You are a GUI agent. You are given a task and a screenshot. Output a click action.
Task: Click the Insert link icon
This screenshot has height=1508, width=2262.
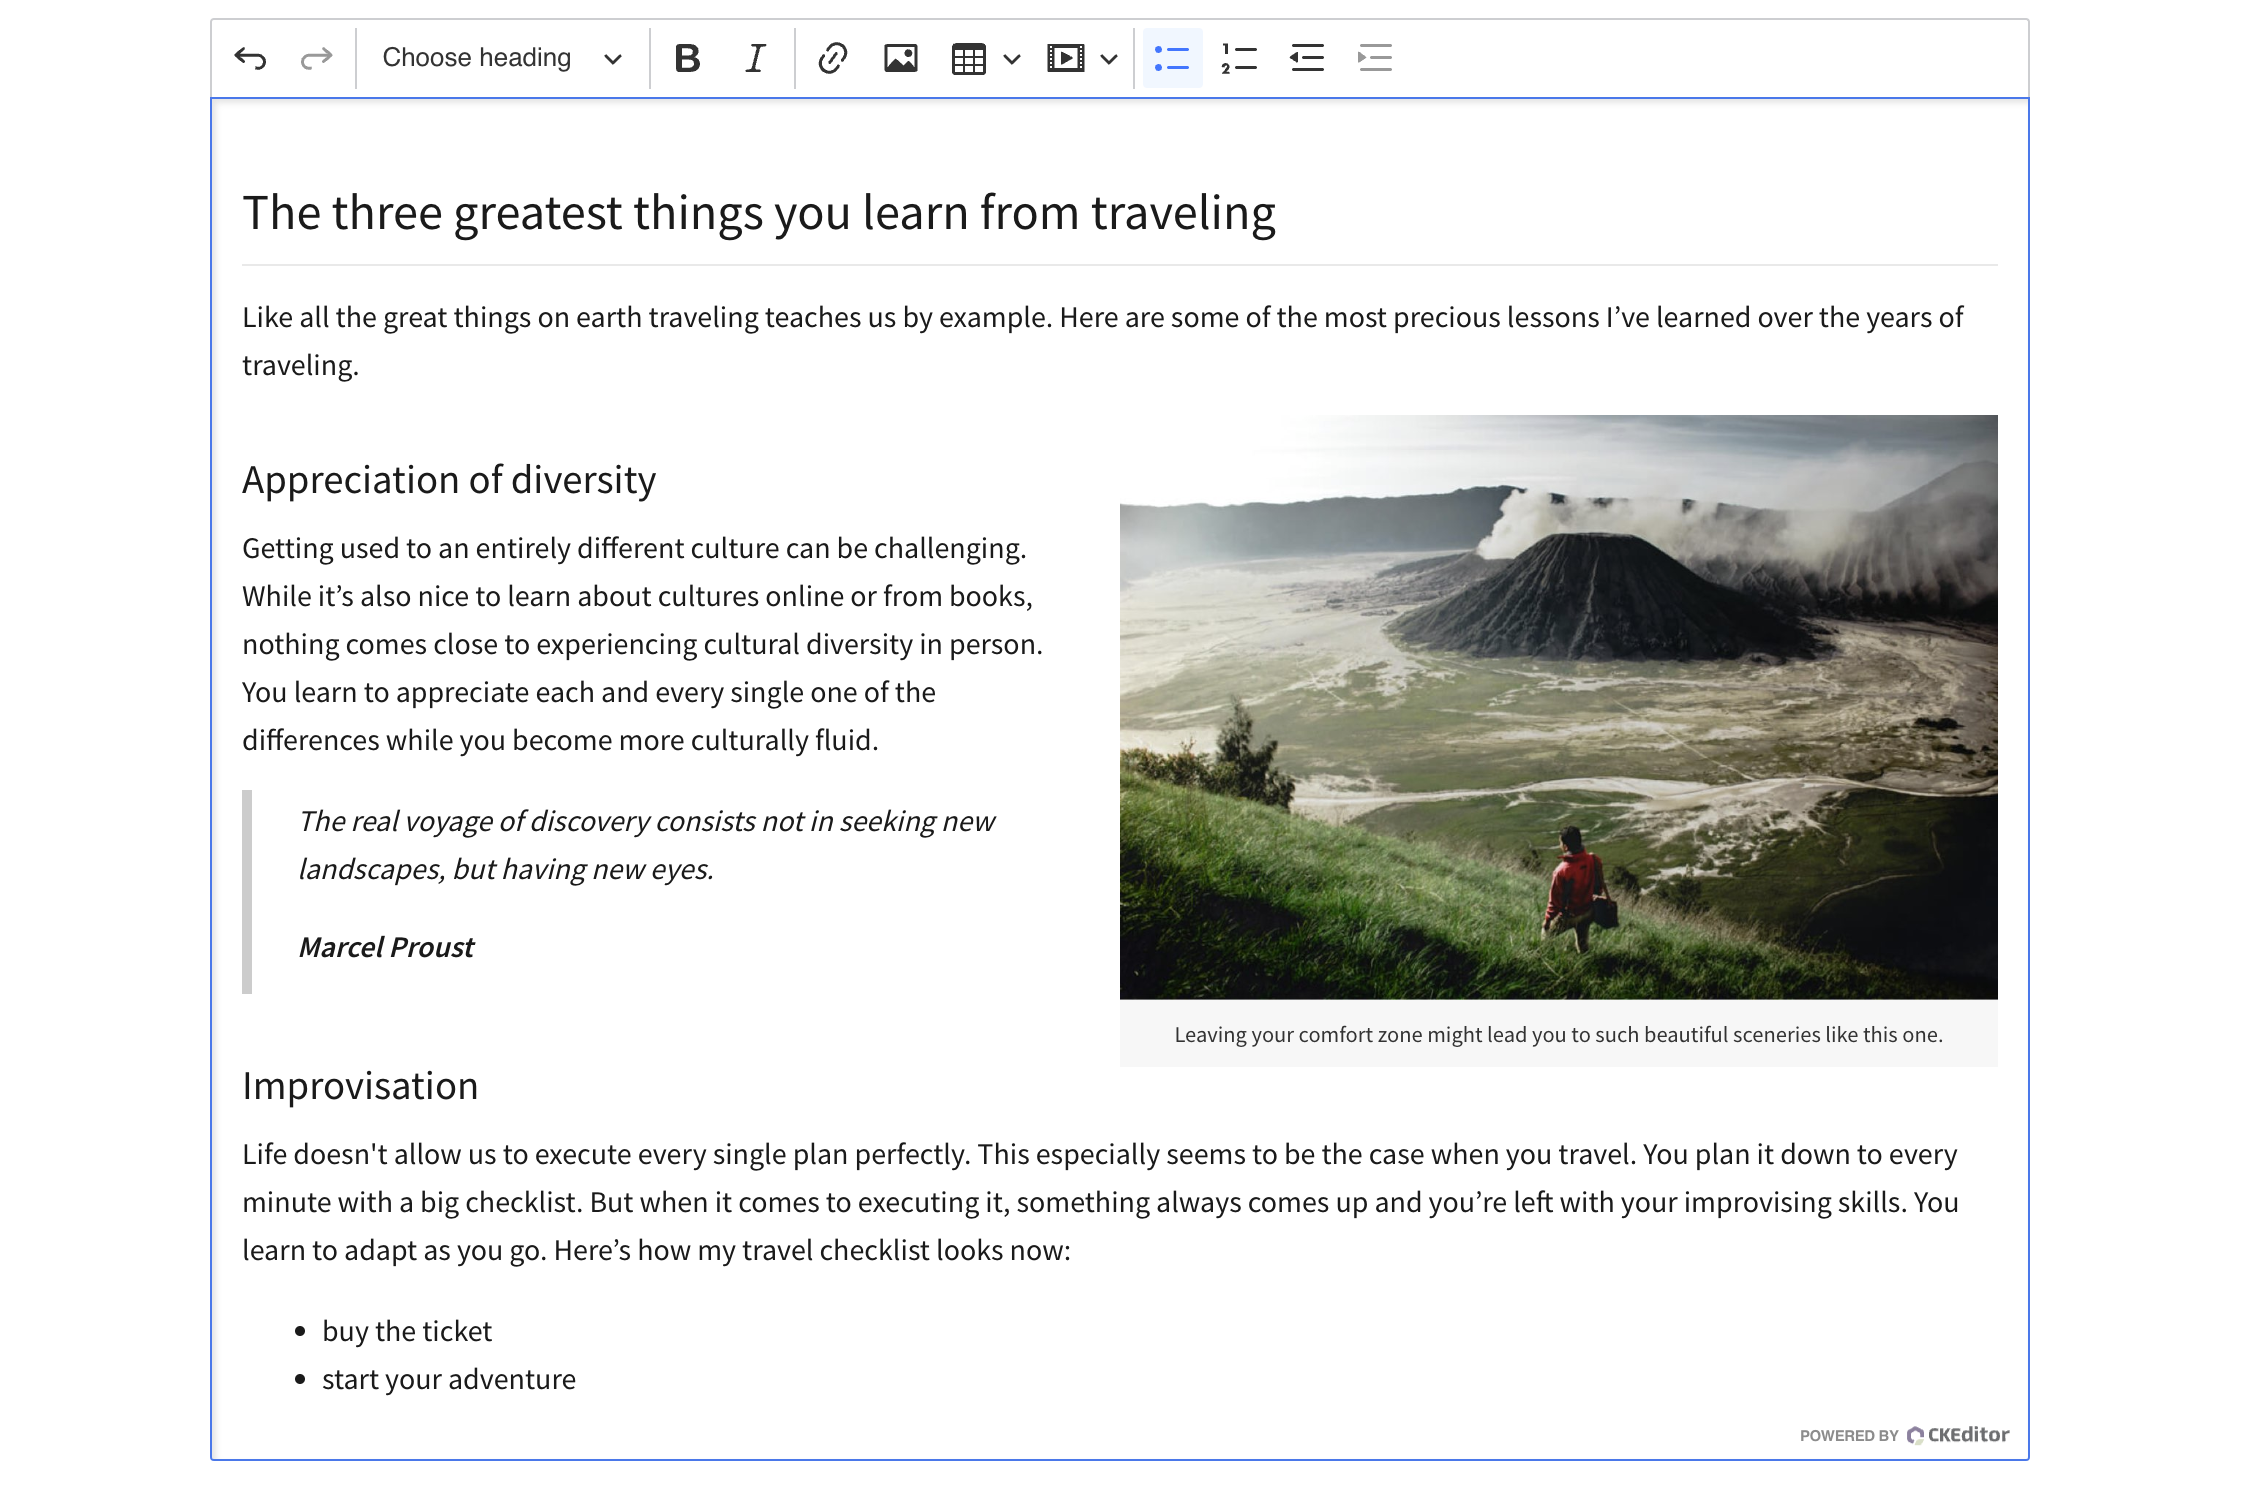832,58
